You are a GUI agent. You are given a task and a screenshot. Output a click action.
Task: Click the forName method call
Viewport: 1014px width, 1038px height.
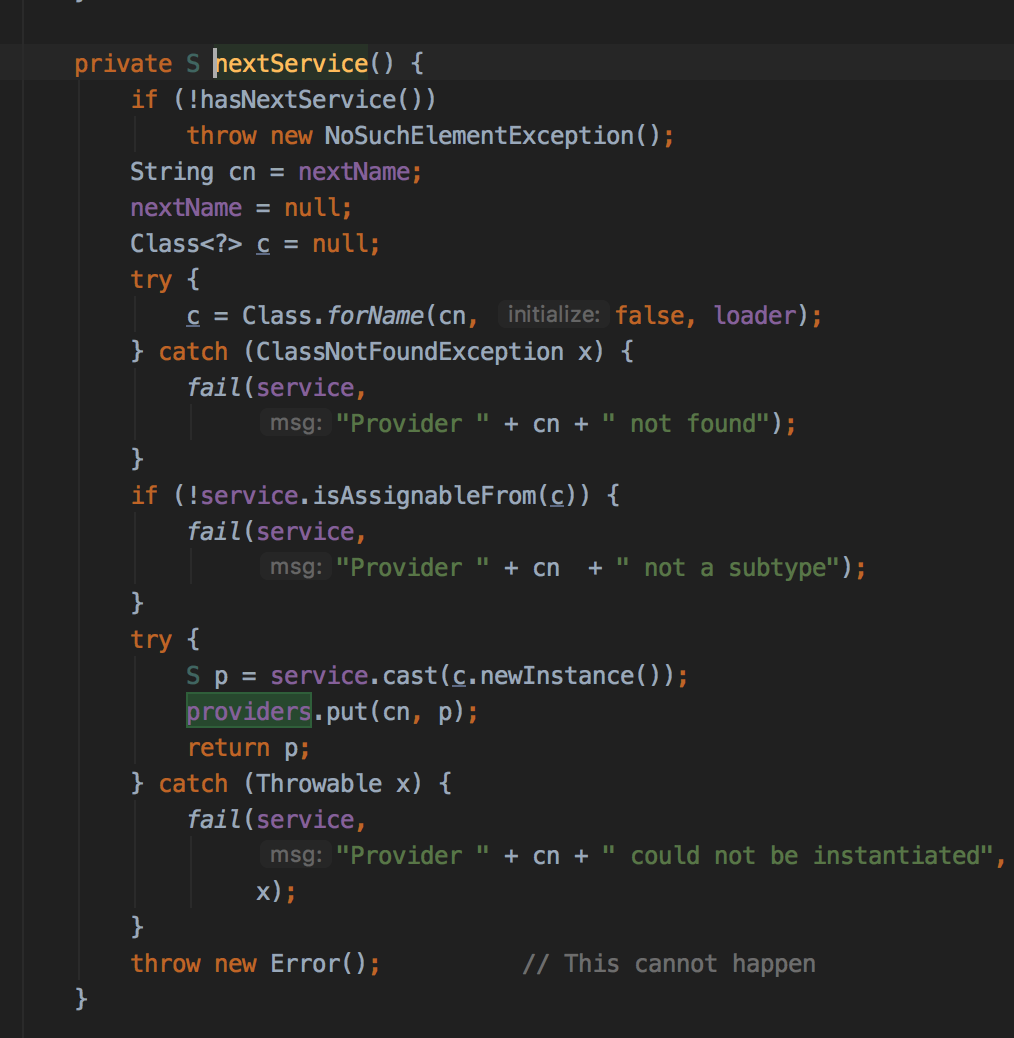pos(375,316)
